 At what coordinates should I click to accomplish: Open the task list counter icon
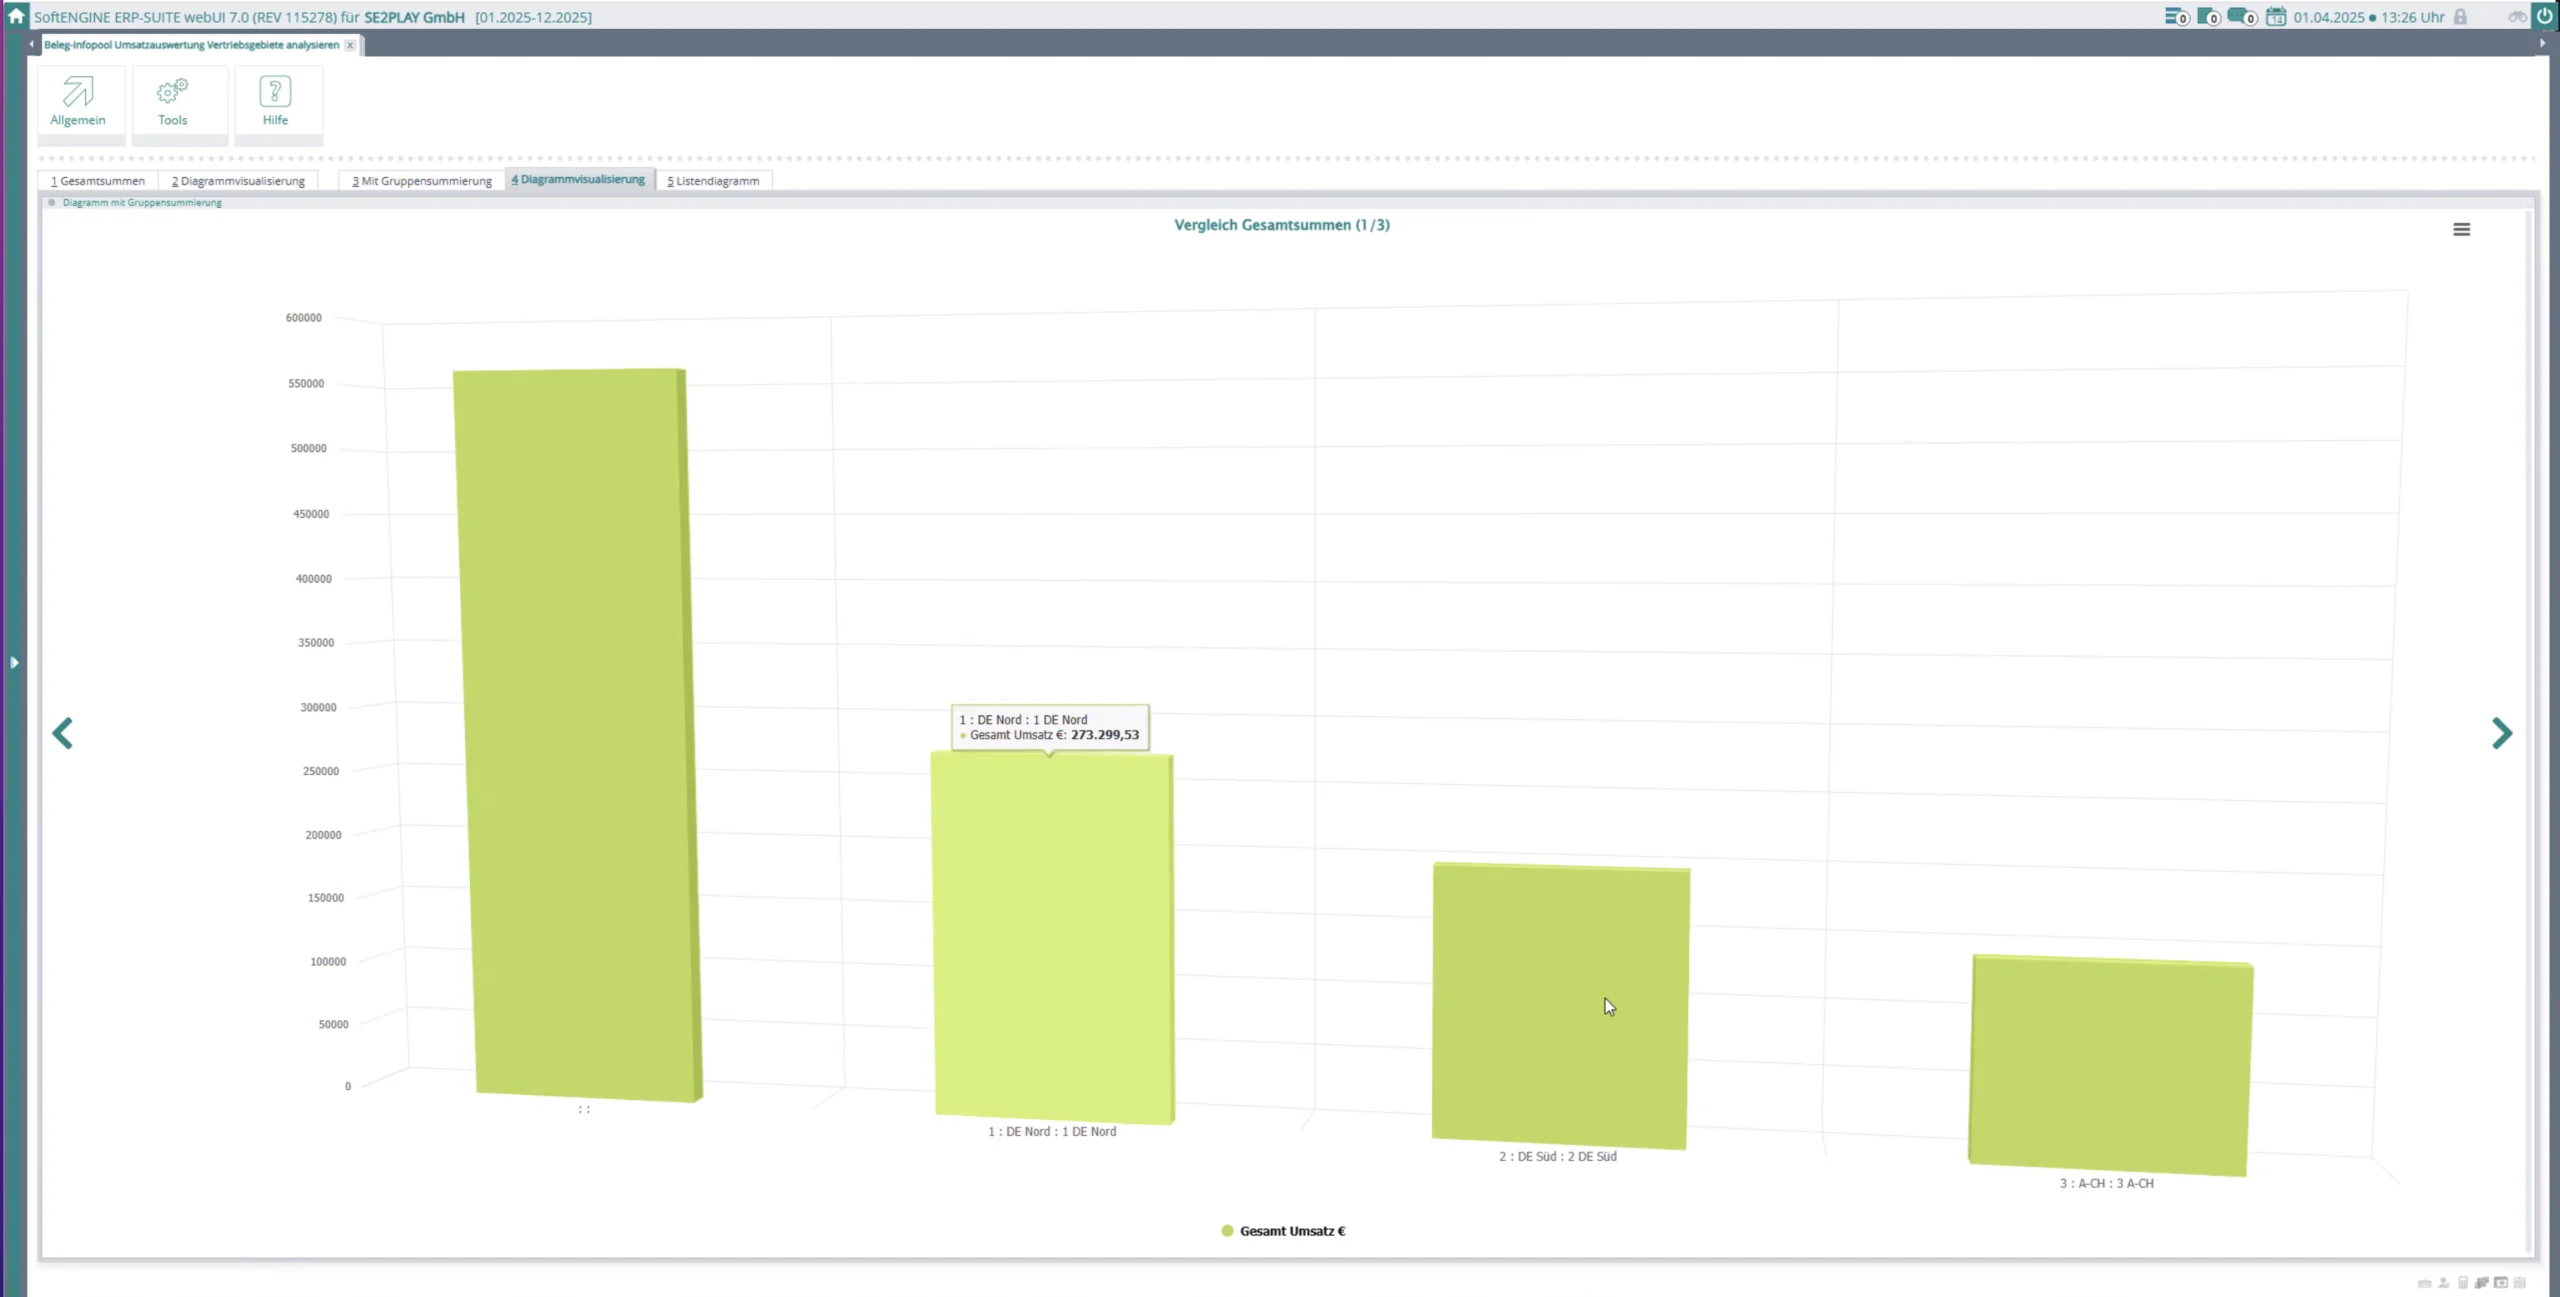coord(2175,17)
